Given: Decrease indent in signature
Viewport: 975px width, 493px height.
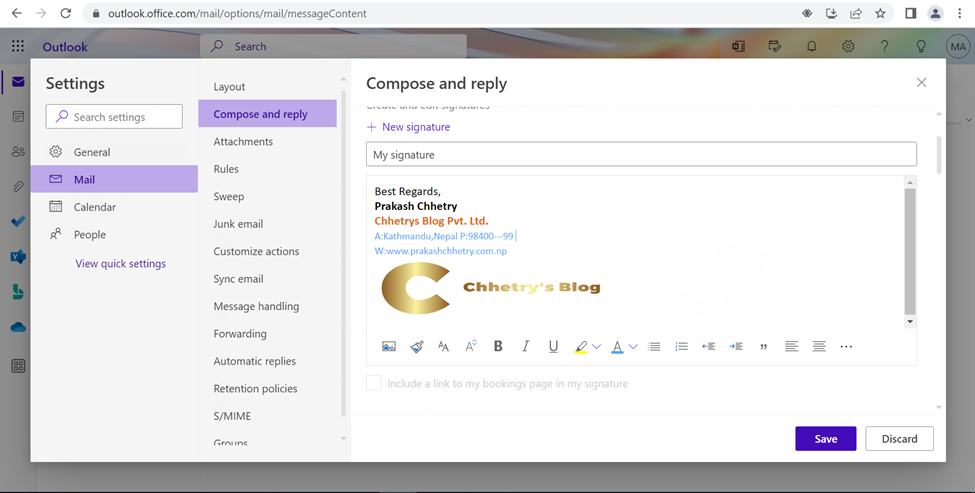Looking at the screenshot, I should click(x=709, y=346).
